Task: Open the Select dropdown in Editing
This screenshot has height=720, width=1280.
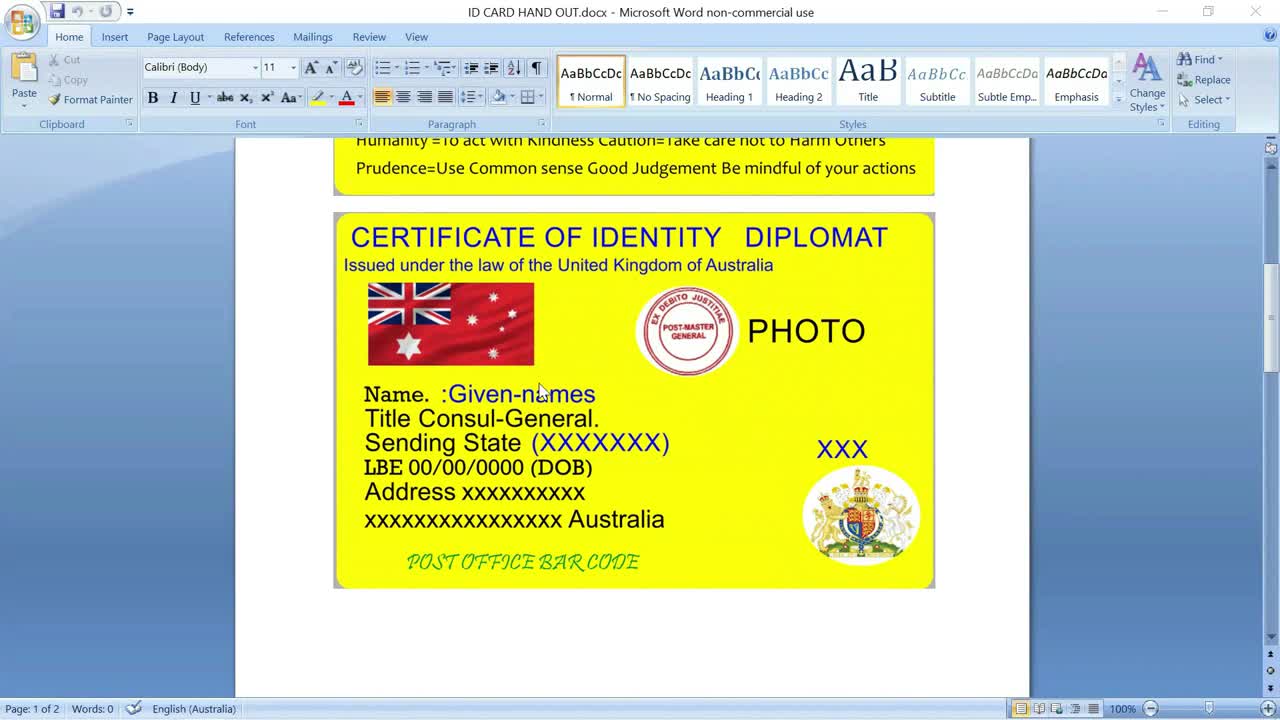Action: coord(1203,100)
